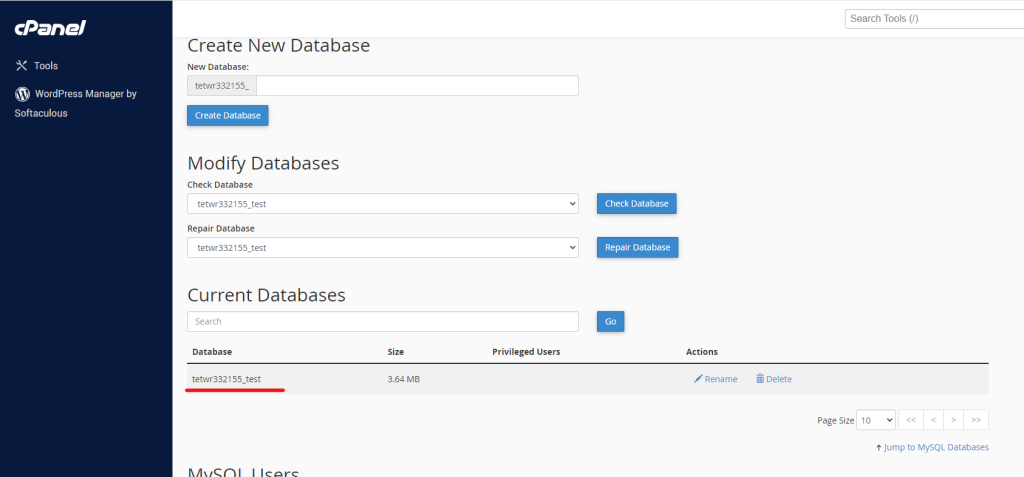The width and height of the screenshot is (1024, 477).
Task: Open the Check Database dropdown
Action: pos(382,204)
